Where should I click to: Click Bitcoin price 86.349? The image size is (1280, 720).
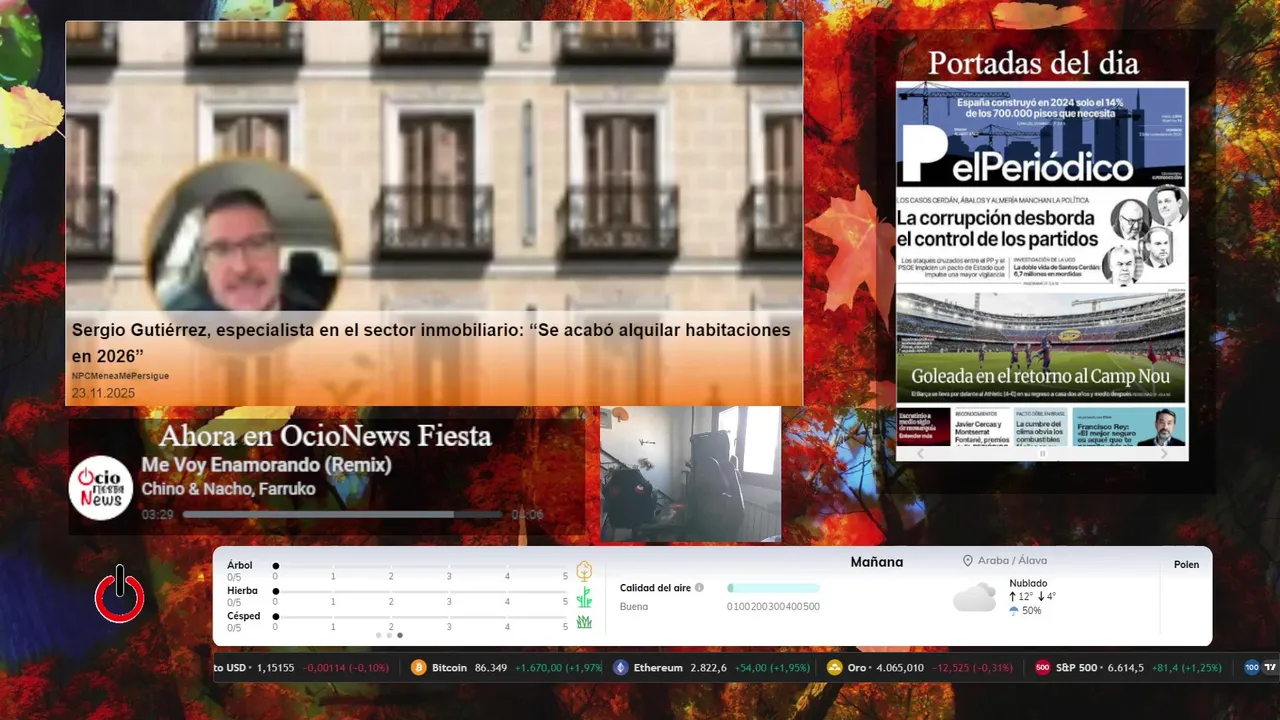click(x=490, y=668)
